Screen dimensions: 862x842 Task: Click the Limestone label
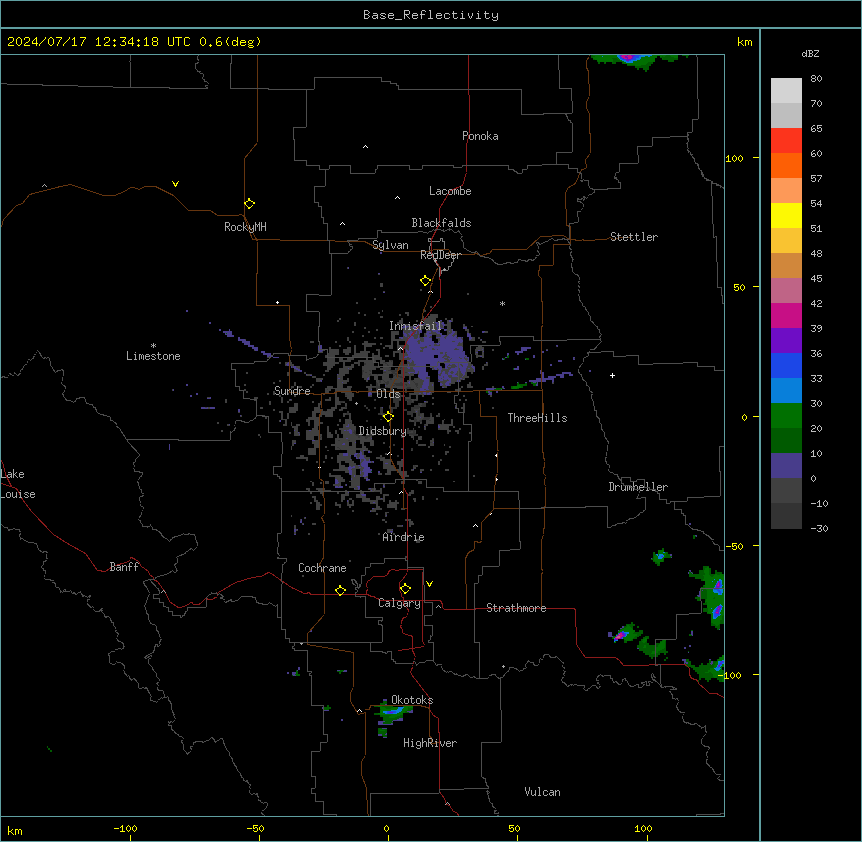tap(153, 356)
